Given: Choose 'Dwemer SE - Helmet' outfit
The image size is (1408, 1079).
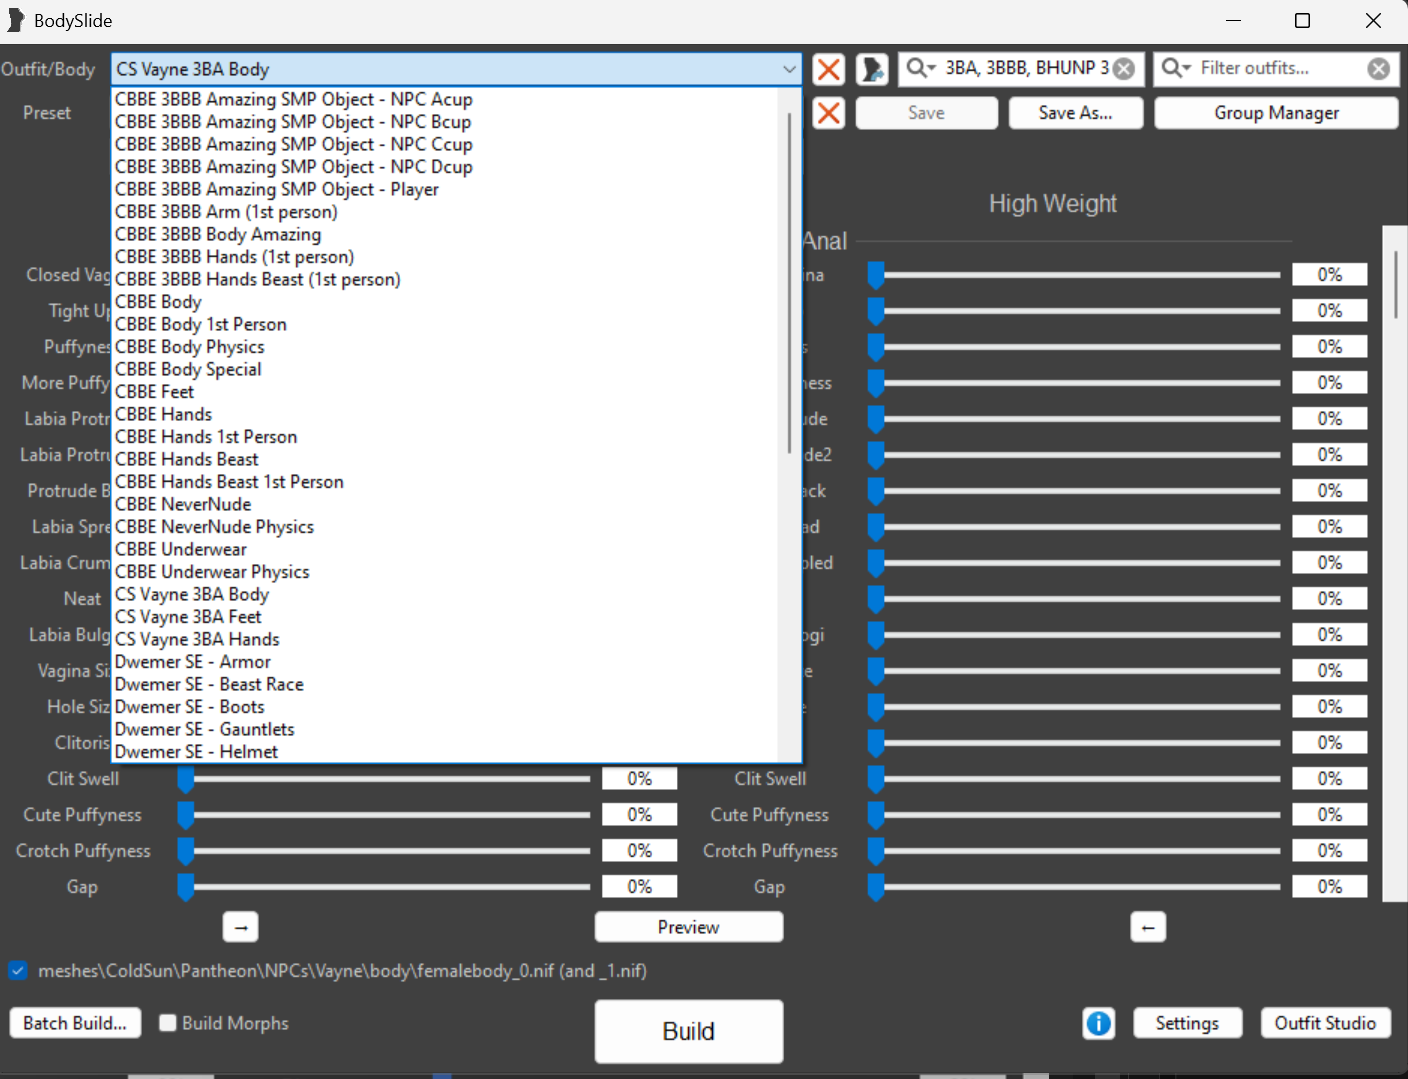Looking at the screenshot, I should pos(197,752).
